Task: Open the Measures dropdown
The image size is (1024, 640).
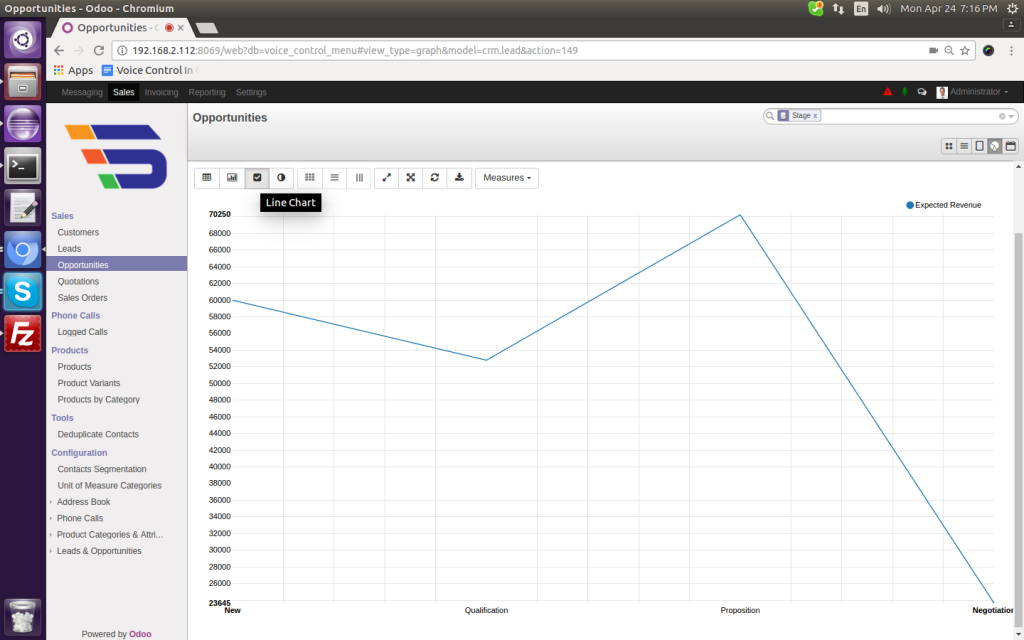Action: pyautogui.click(x=506, y=178)
